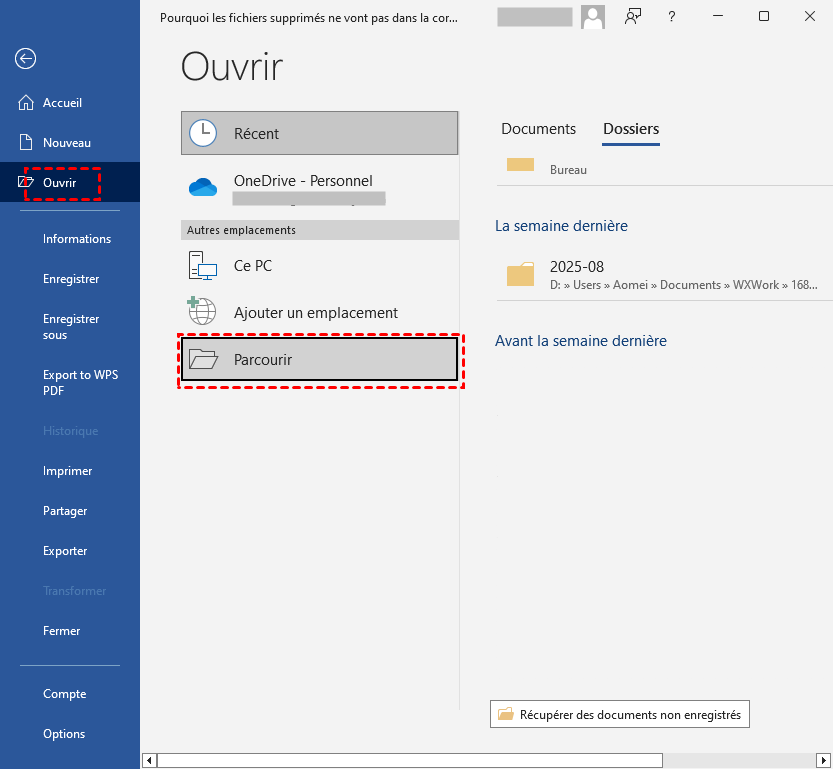Click the globe icon for Ajouter un emplacement
The width and height of the screenshot is (833, 769).
point(202,311)
